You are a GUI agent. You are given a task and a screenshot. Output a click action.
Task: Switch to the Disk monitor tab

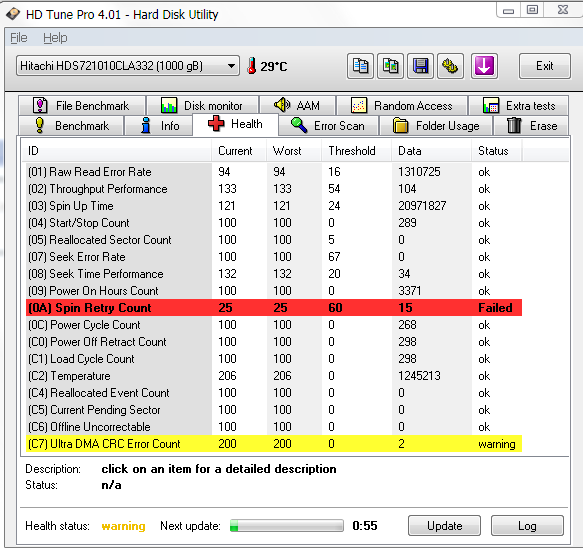(x=203, y=106)
